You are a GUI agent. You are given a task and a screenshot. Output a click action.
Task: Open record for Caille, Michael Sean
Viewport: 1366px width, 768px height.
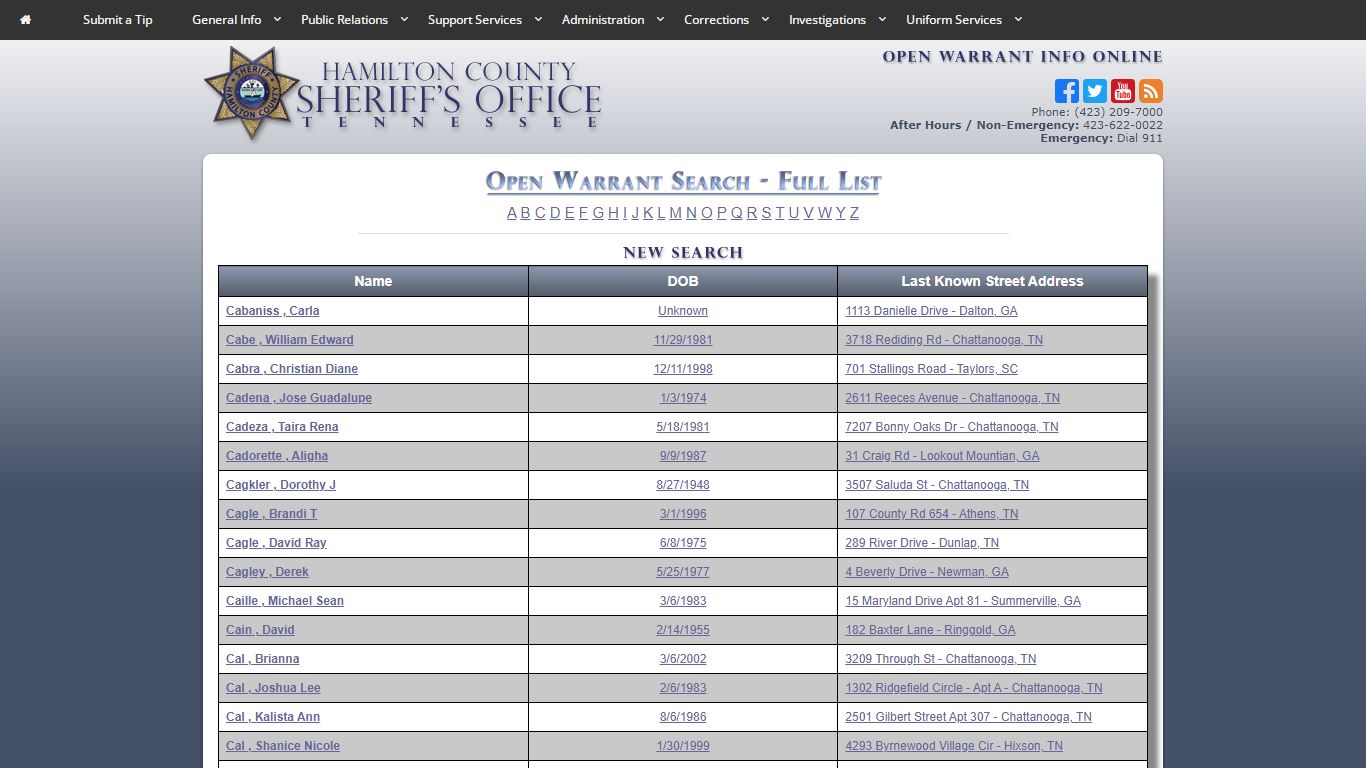coord(284,601)
